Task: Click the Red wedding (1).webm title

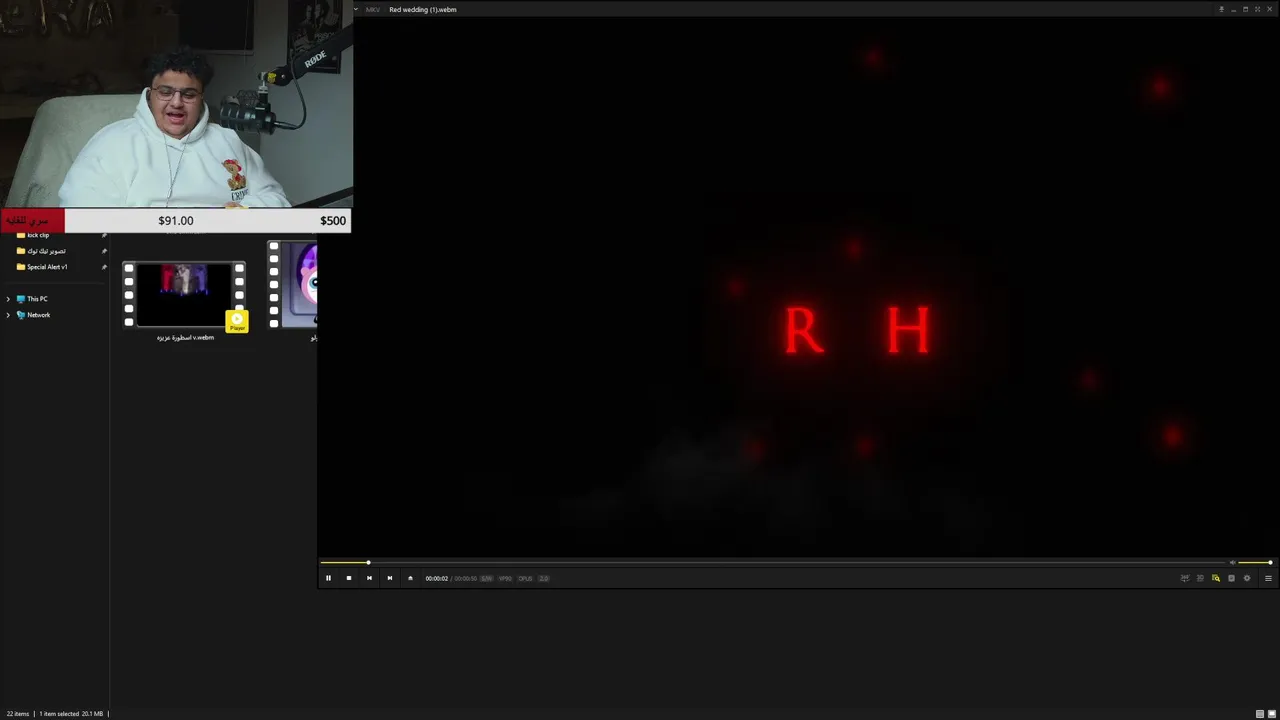Action: pos(423,9)
